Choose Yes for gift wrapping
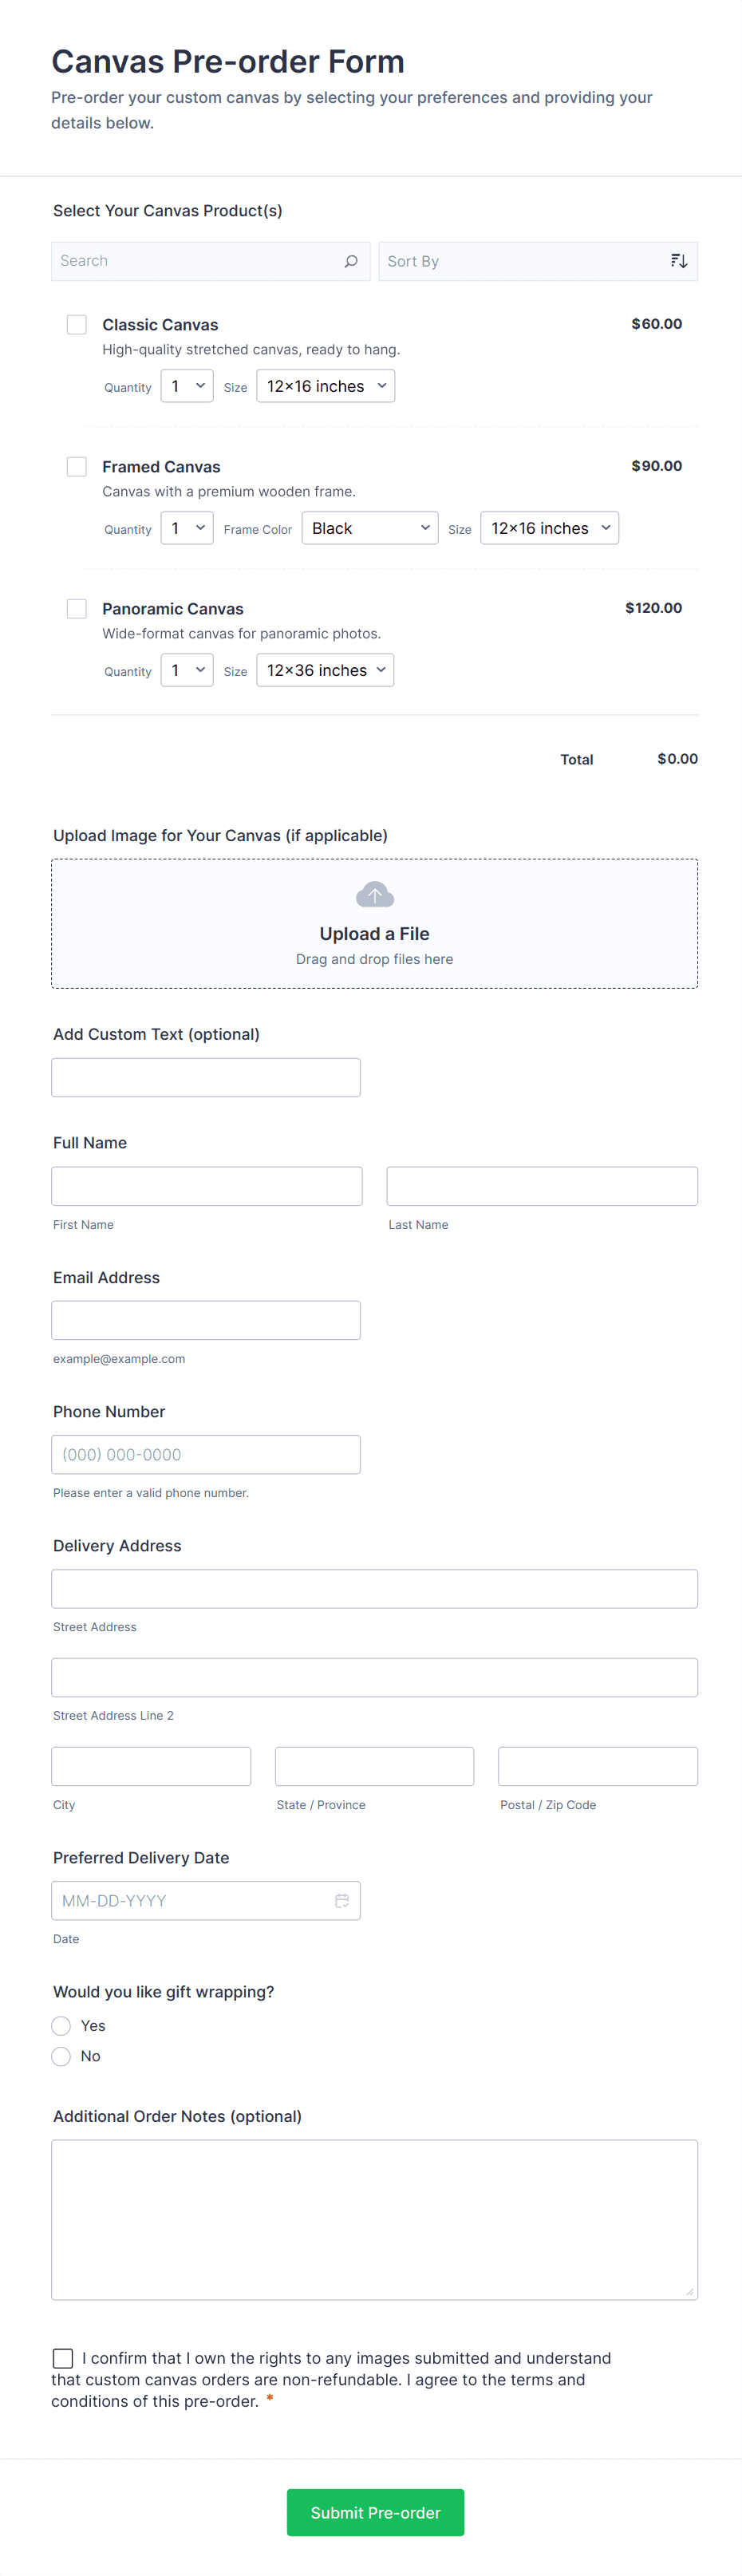Image resolution: width=742 pixels, height=2576 pixels. [x=62, y=2025]
